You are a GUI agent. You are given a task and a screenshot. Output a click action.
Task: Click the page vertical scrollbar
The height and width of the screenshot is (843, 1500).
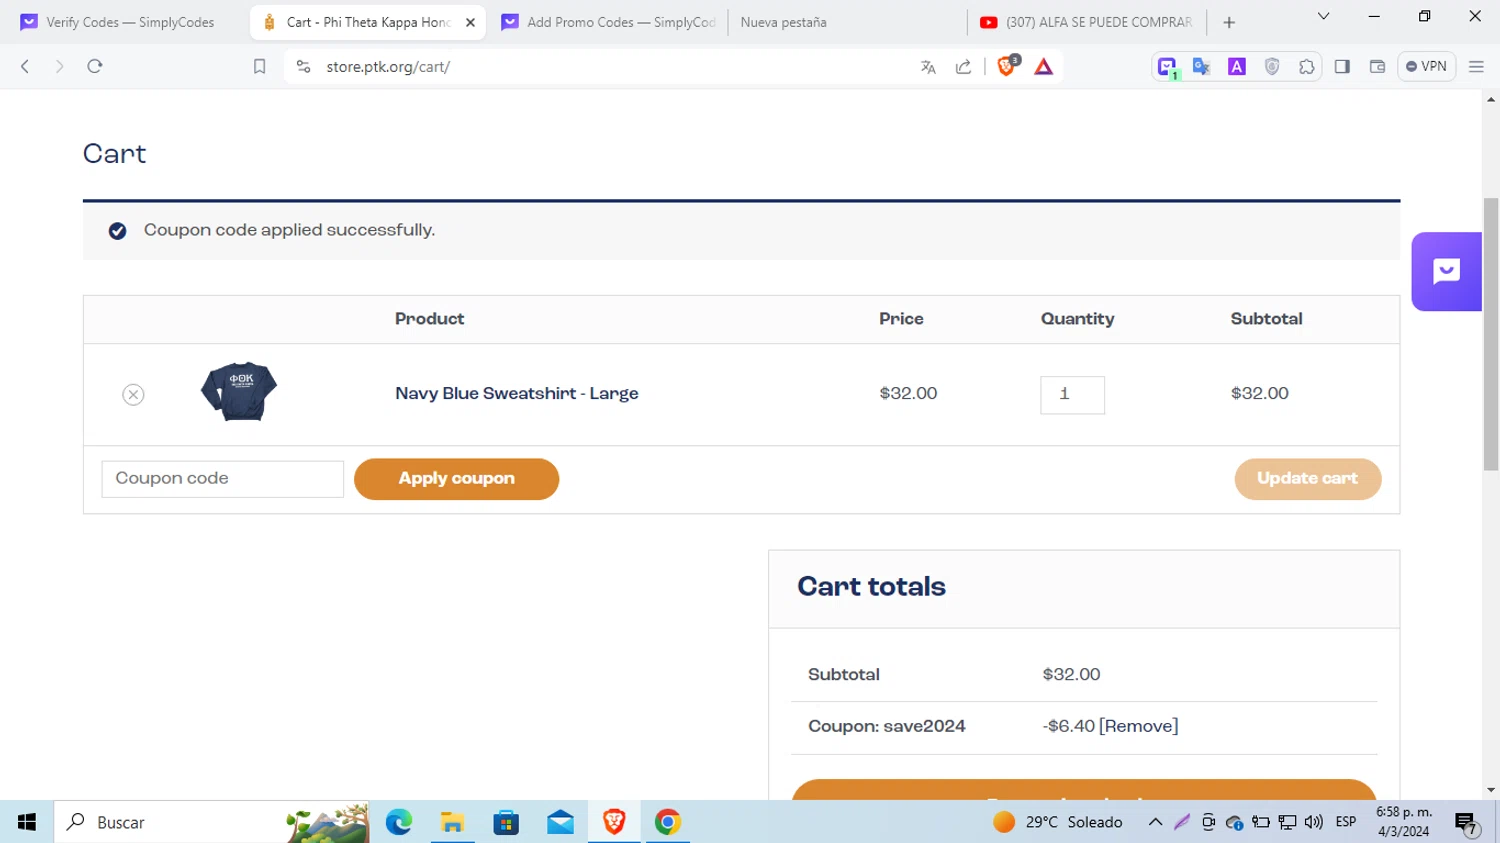[1491, 334]
